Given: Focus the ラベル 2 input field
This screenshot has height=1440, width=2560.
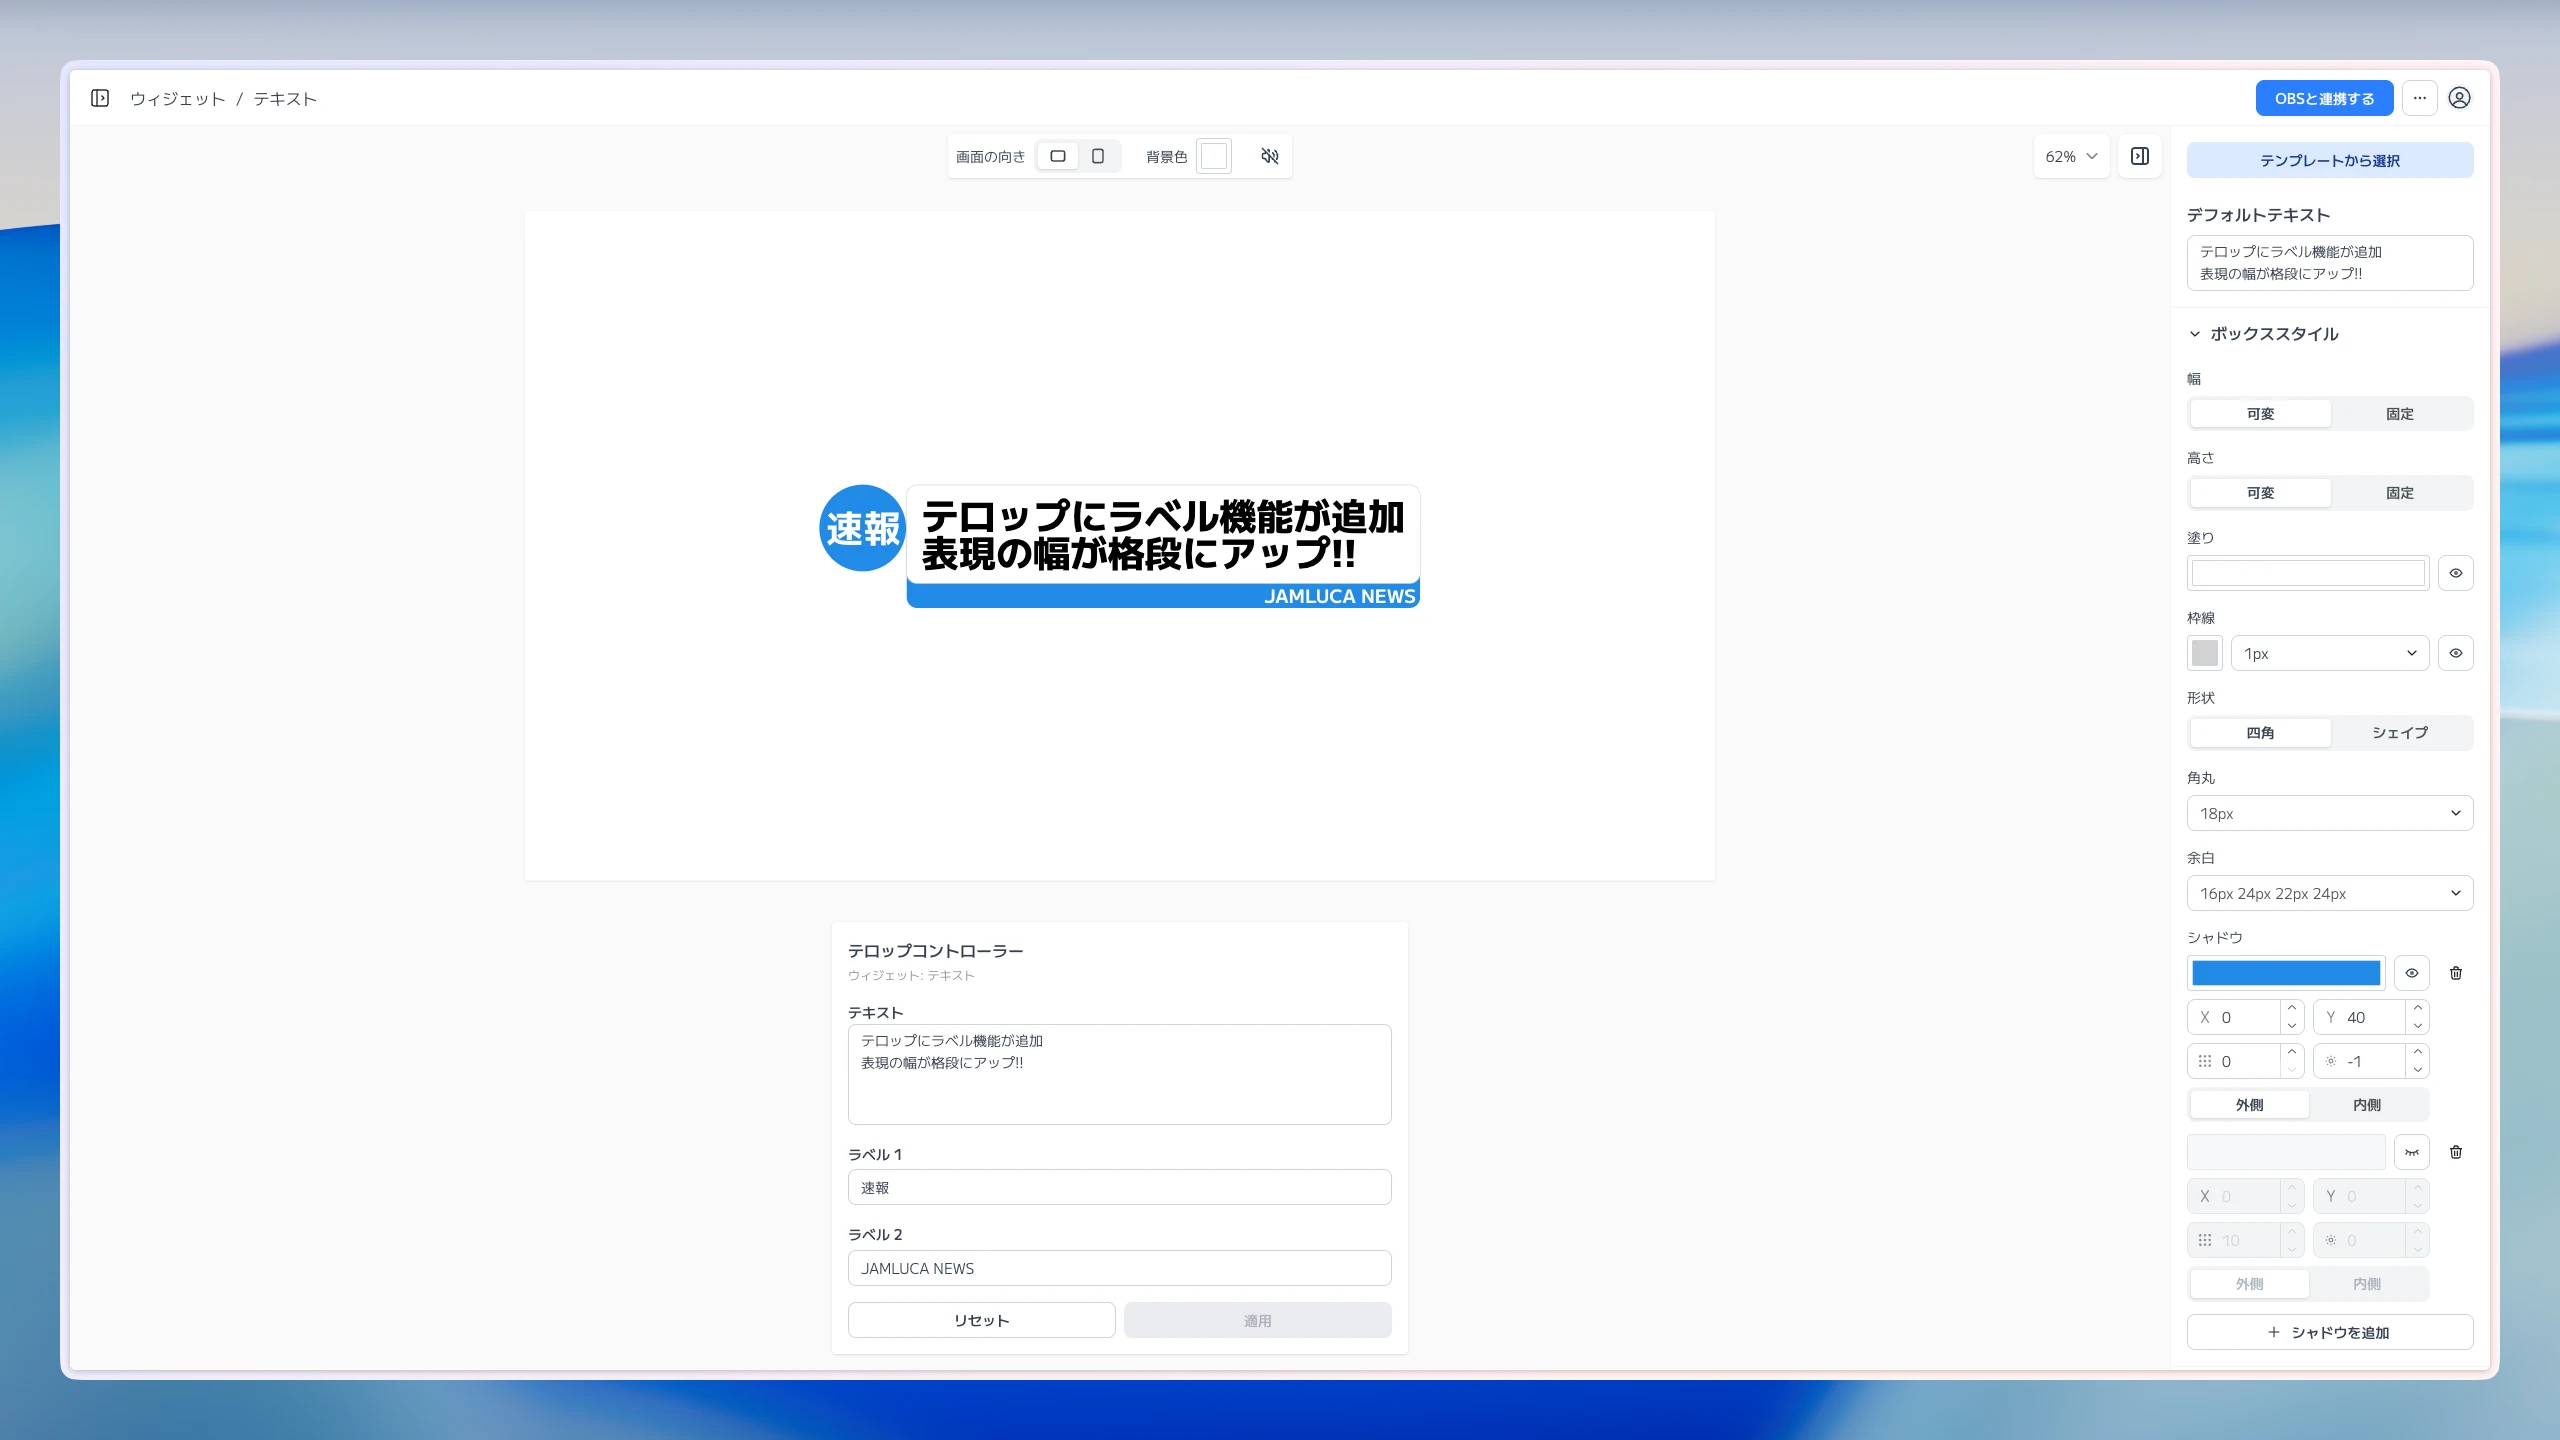Looking at the screenshot, I should (x=1119, y=1268).
